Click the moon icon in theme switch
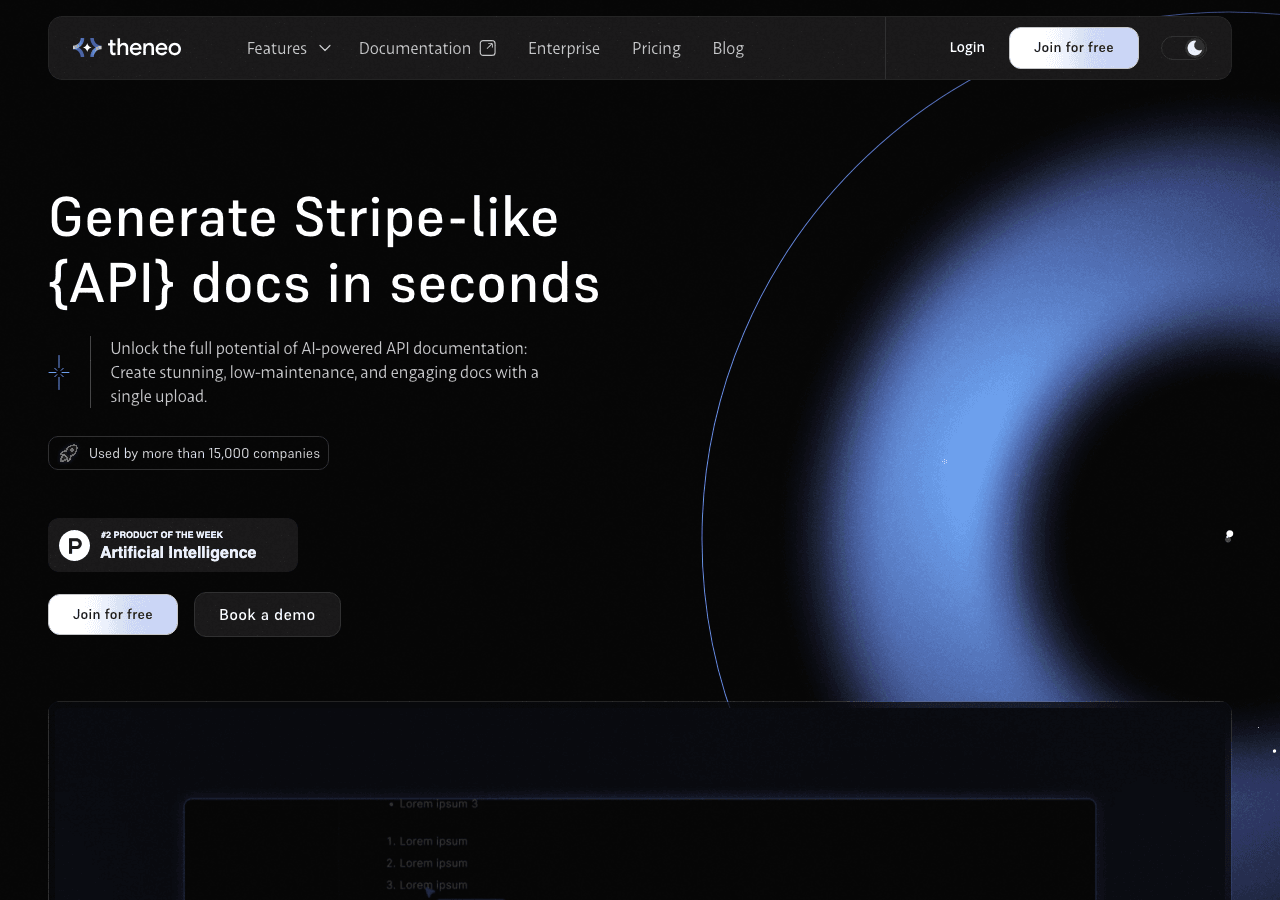This screenshot has height=900, width=1280. click(1195, 48)
